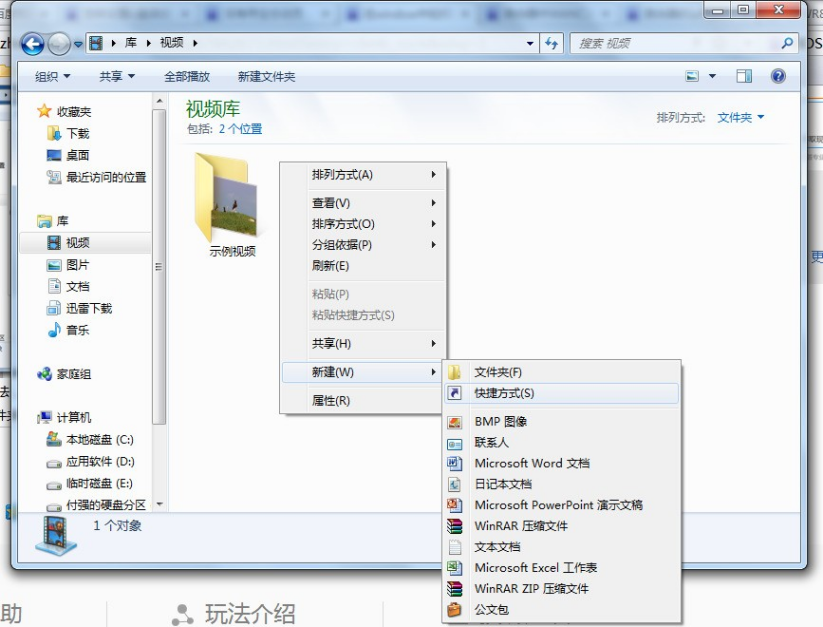Click the 公文包 briefcase icon
Screen dimensions: 823x627
pos(457,610)
